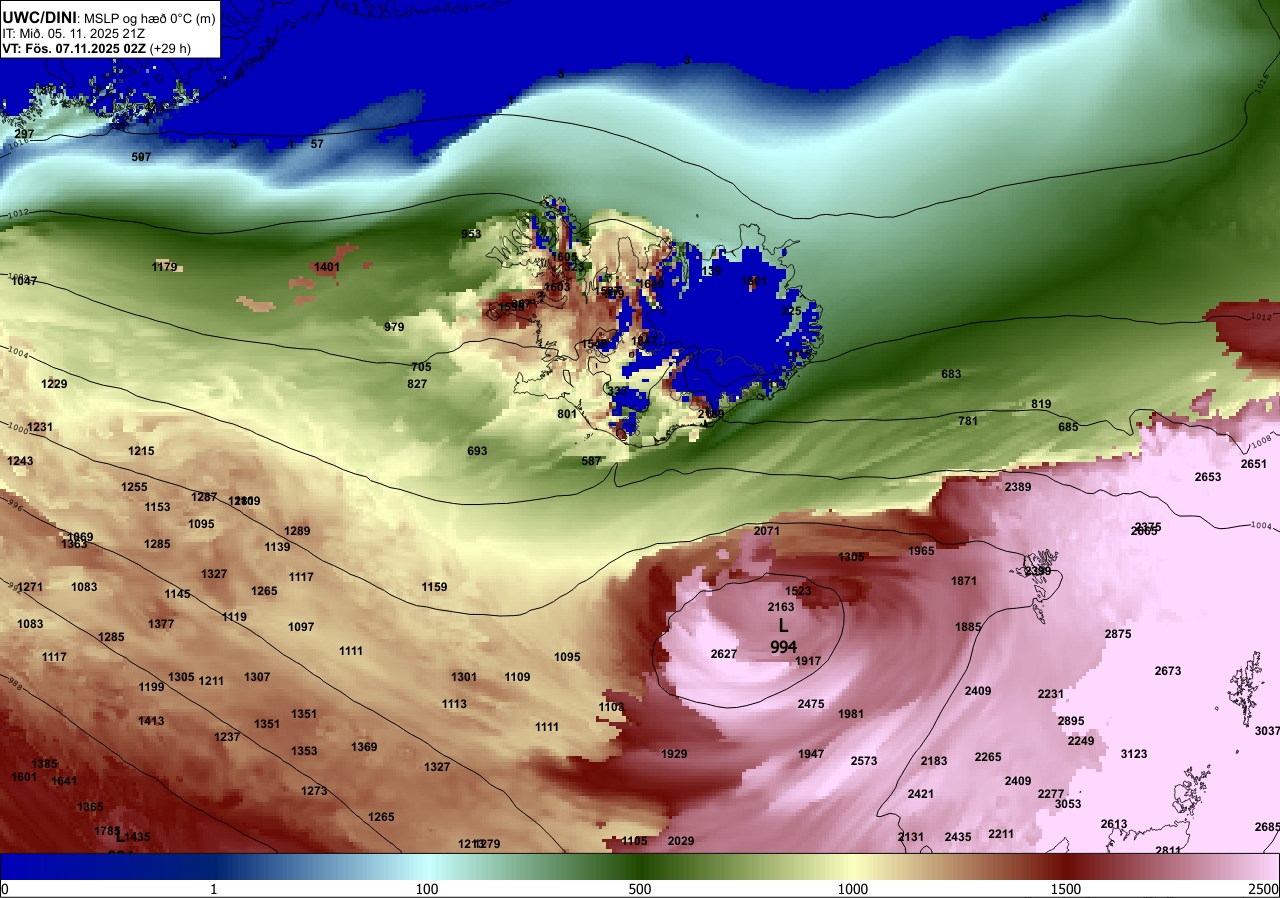Click the 2071 height value

click(x=767, y=531)
